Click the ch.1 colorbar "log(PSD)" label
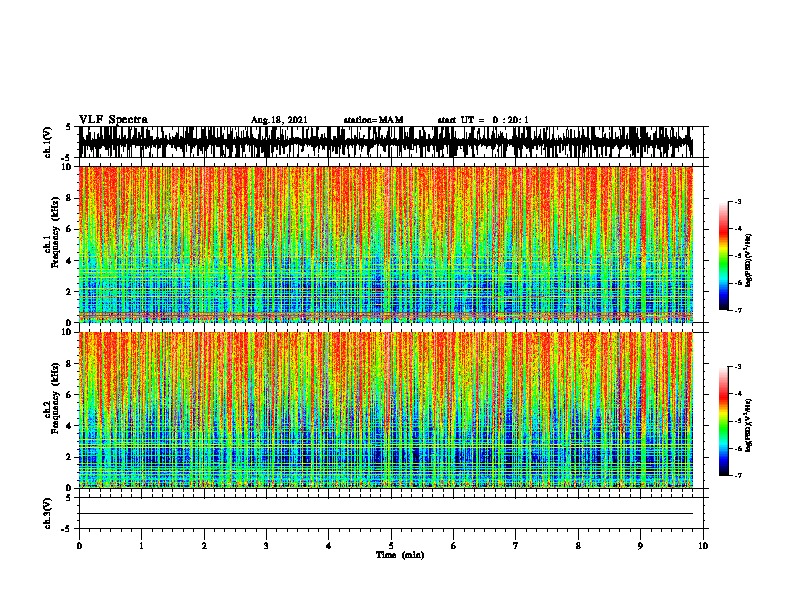 [x=748, y=260]
